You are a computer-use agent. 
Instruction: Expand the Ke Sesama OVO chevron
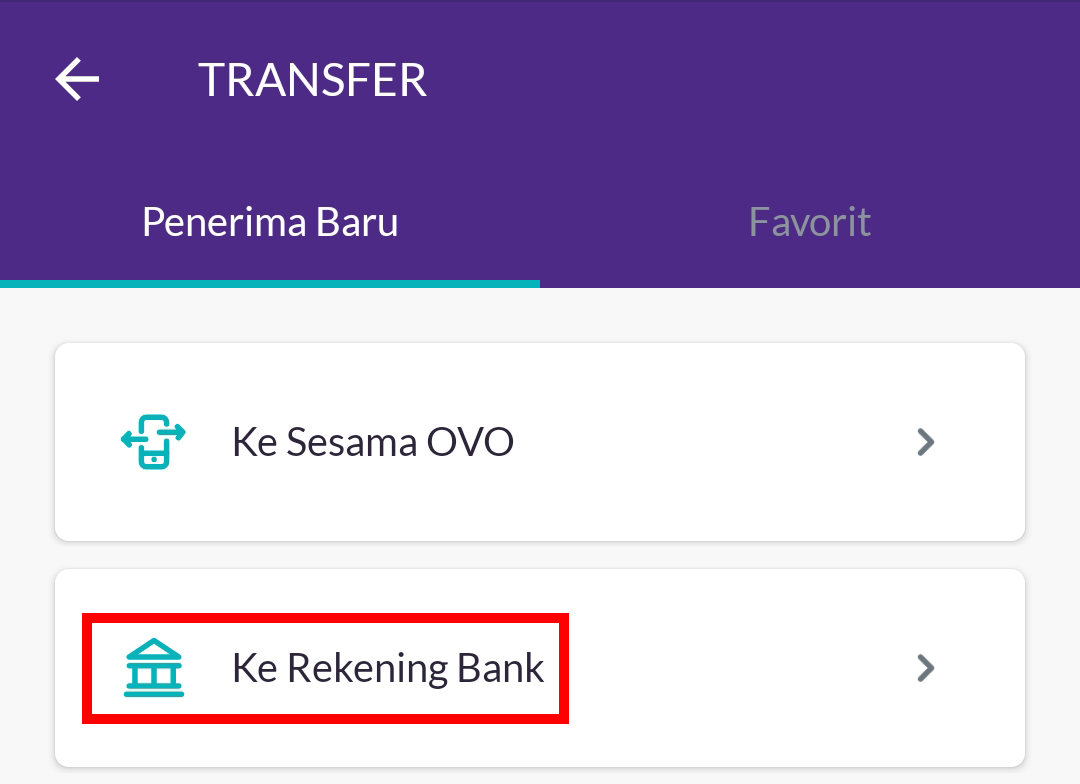coord(926,441)
